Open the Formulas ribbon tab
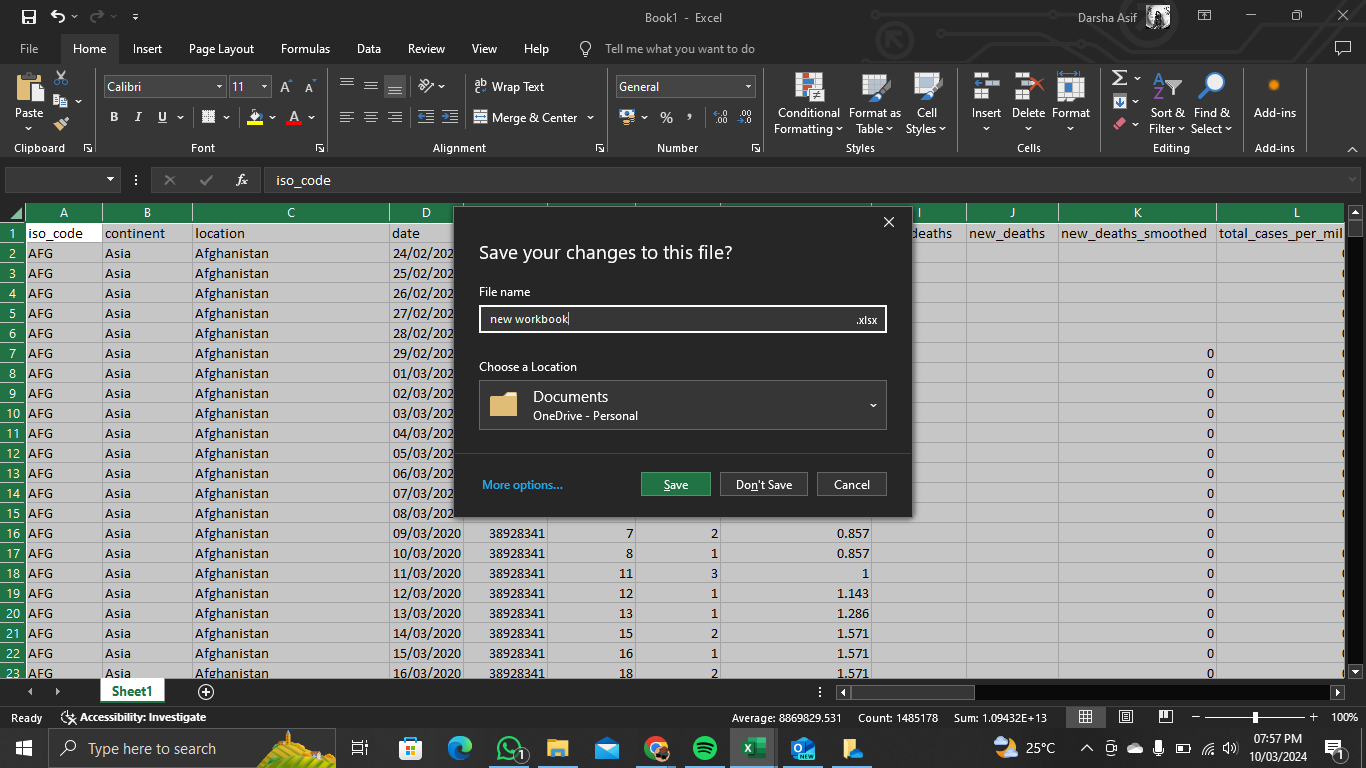This screenshot has height=768, width=1366. (305, 48)
